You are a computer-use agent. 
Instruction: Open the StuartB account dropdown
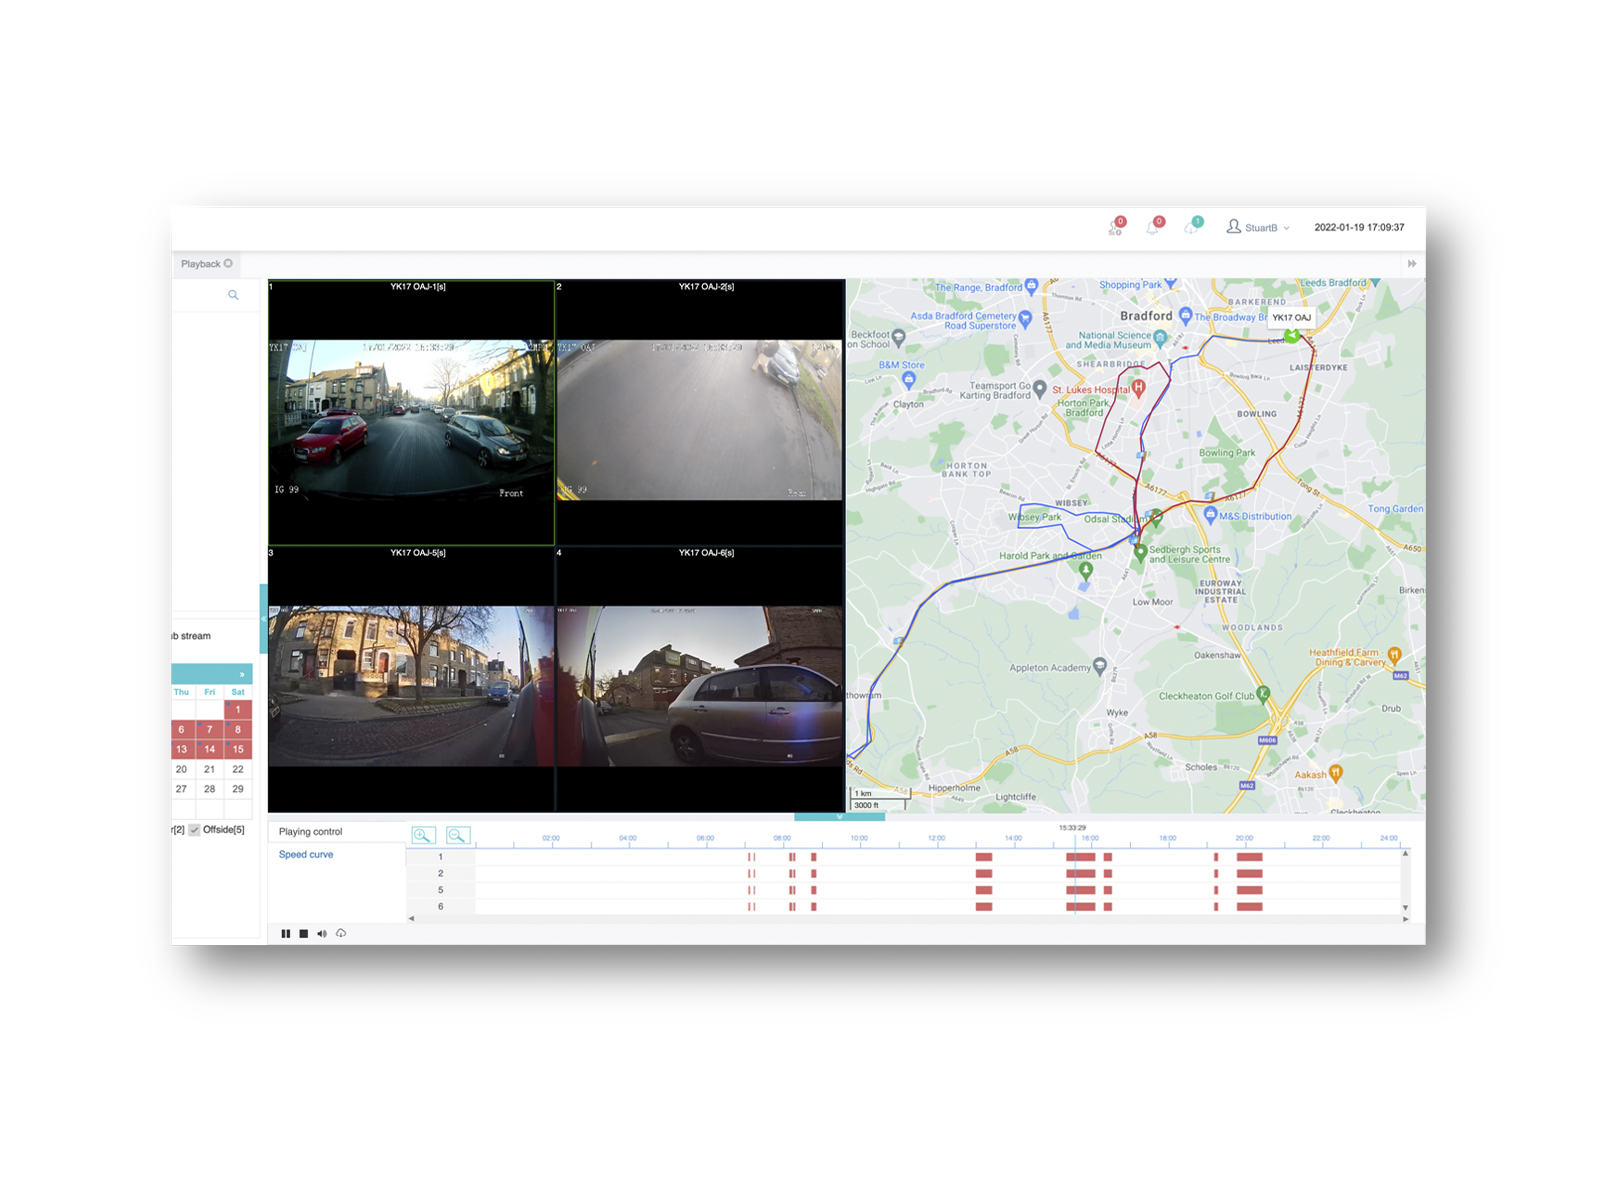coord(1262,227)
